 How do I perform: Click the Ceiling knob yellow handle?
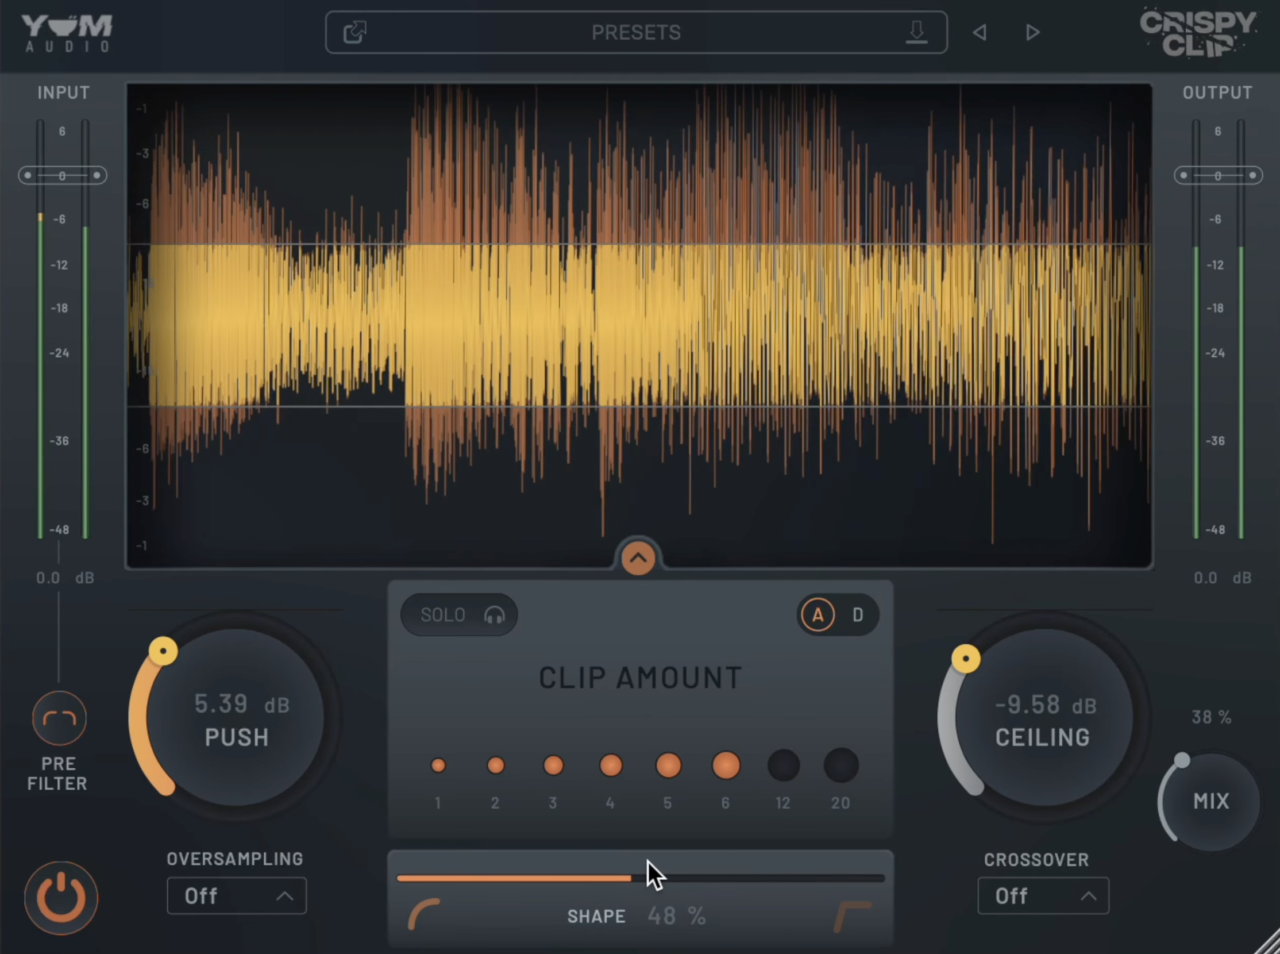[x=966, y=659]
